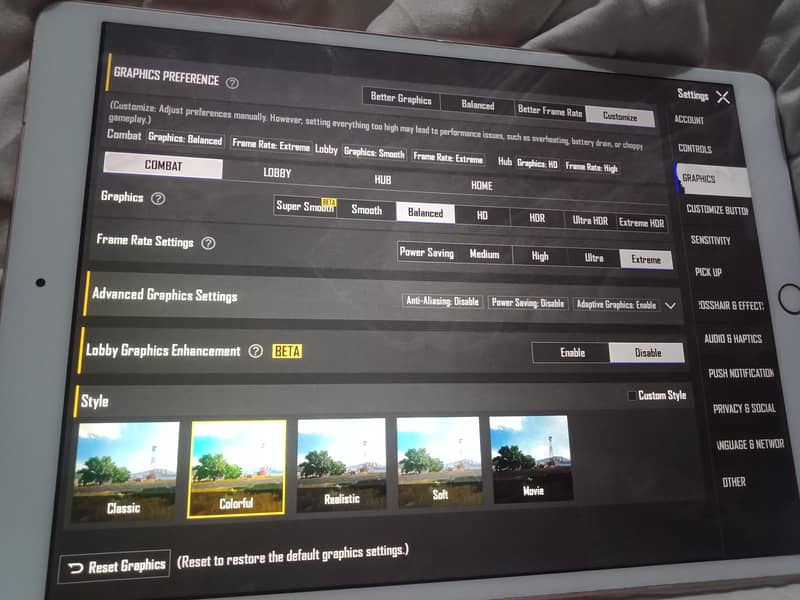The width and height of the screenshot is (800, 600).
Task: Close the Settings panel with X icon
Action: point(723,97)
